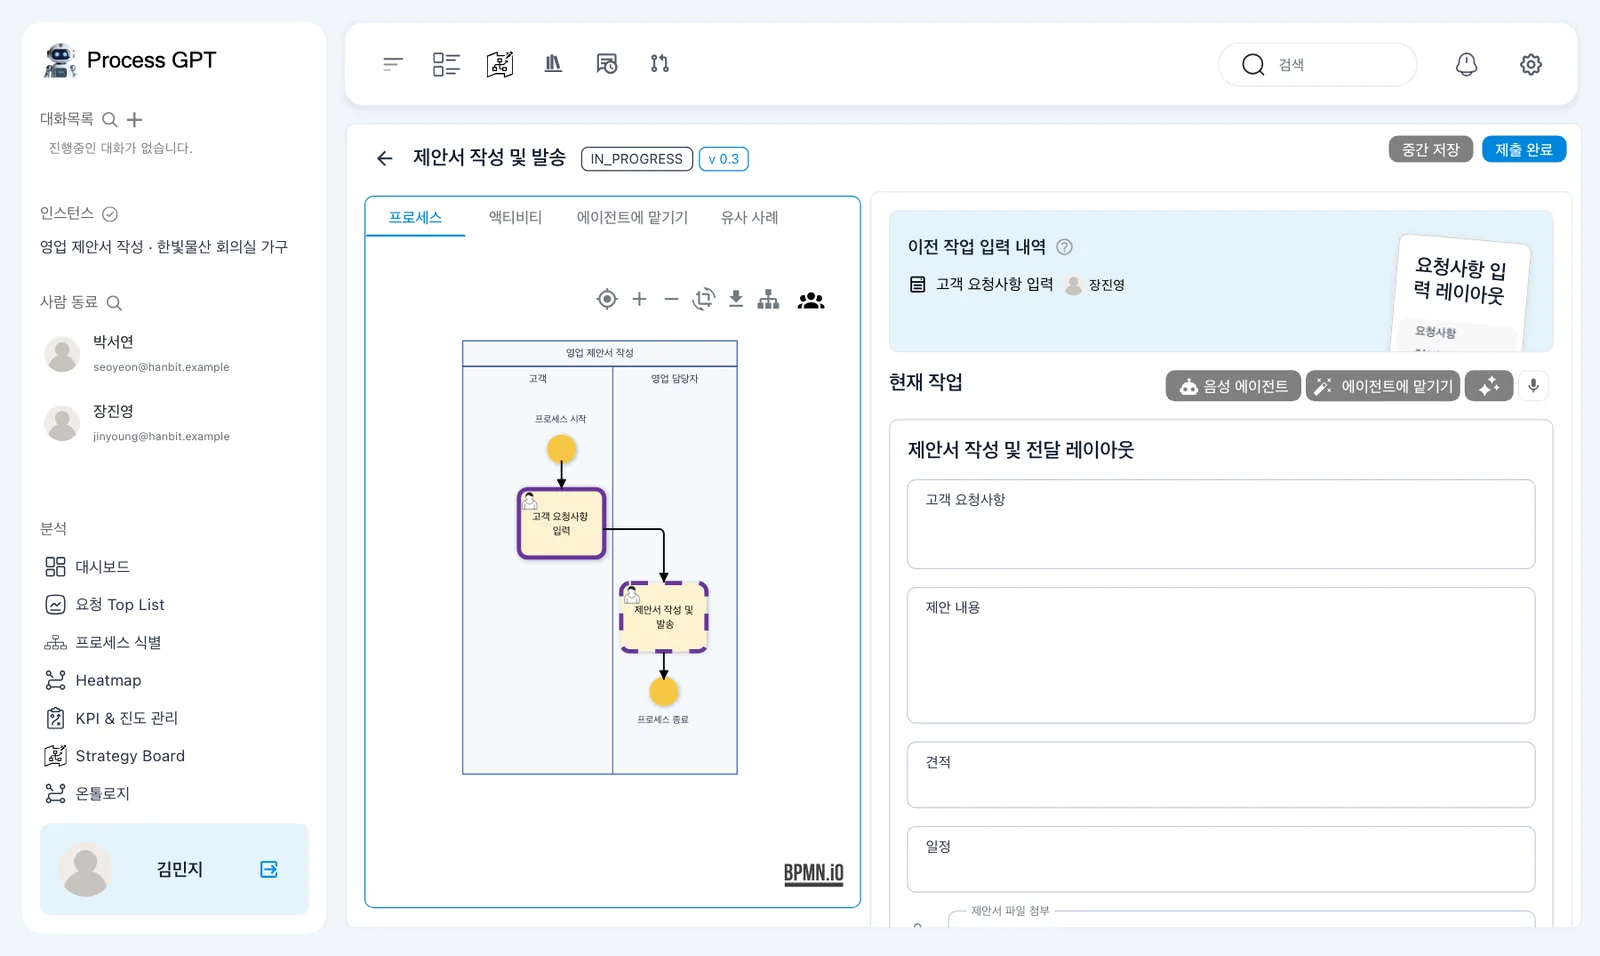The width and height of the screenshot is (1600, 956).
Task: Search colleagues magnifier next to 사람 동료
Action: (114, 303)
